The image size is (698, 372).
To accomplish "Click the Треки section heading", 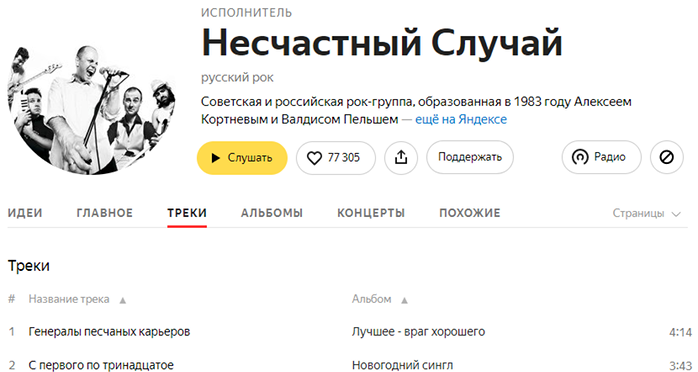I will coord(28,266).
